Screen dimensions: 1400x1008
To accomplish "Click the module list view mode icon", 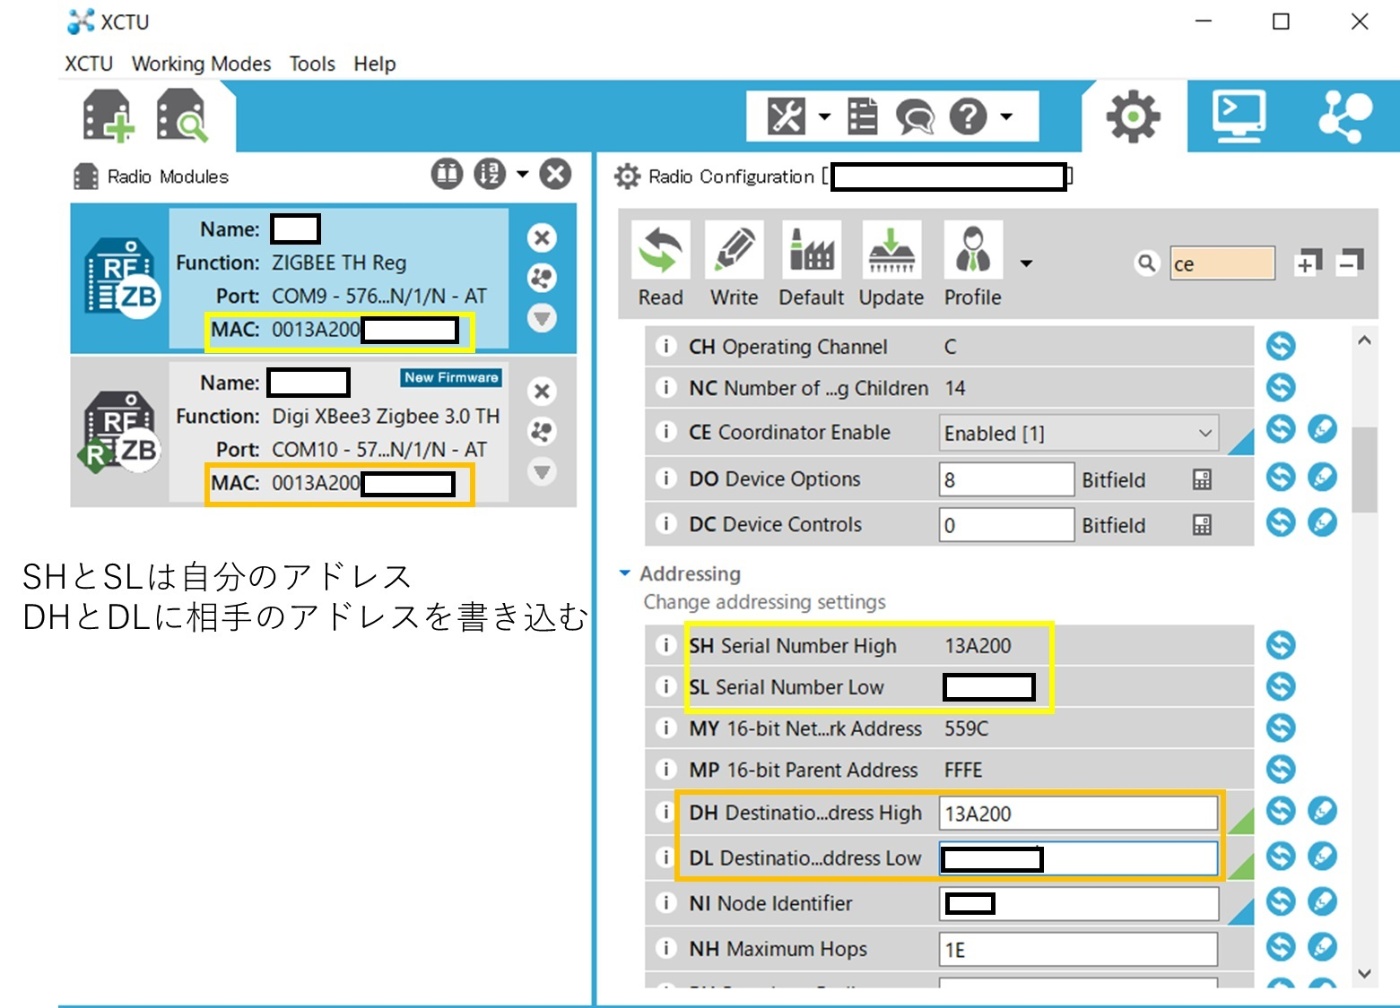I will pyautogui.click(x=447, y=174).
